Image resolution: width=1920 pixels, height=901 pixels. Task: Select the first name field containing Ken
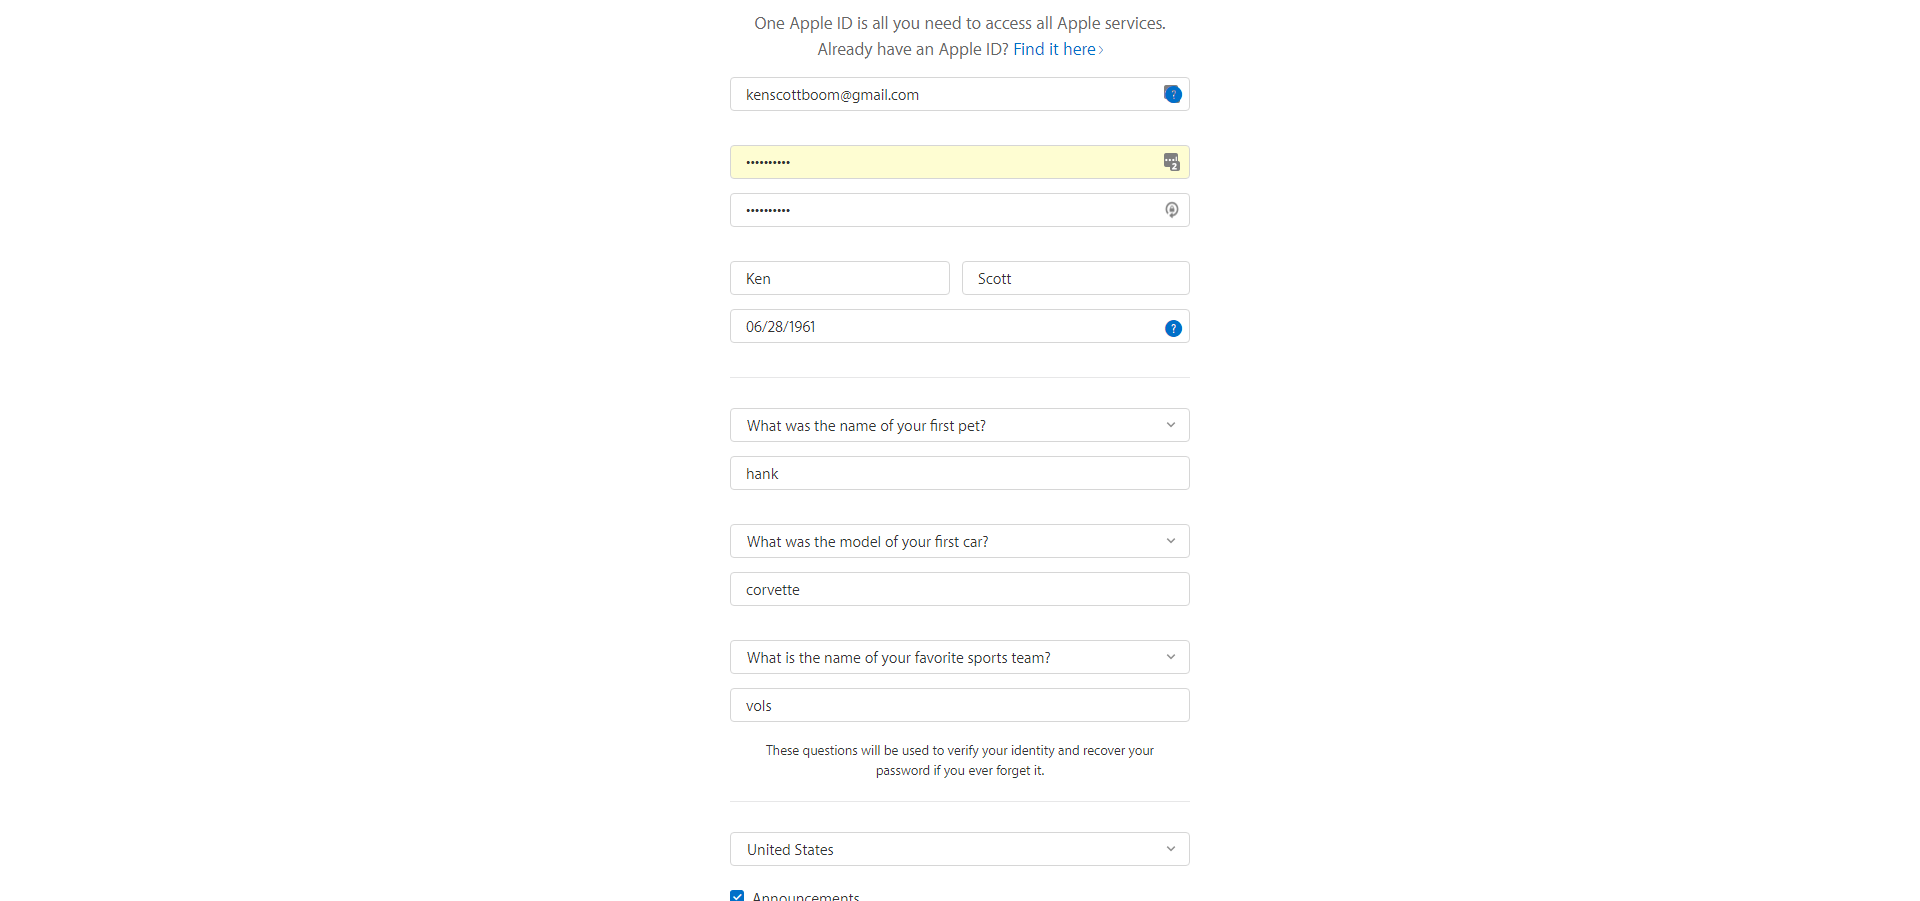[840, 278]
